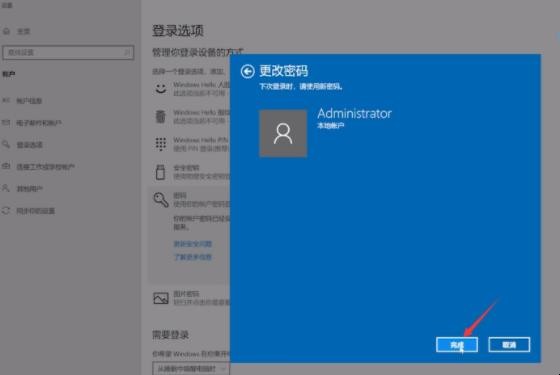Select the Windows Hello fingerprint icon
The height and width of the screenshot is (375, 560).
[161, 116]
